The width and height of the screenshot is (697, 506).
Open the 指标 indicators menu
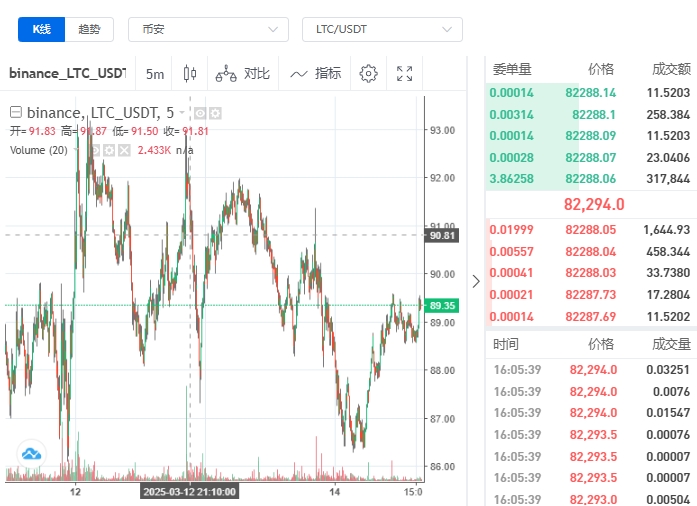click(316, 73)
